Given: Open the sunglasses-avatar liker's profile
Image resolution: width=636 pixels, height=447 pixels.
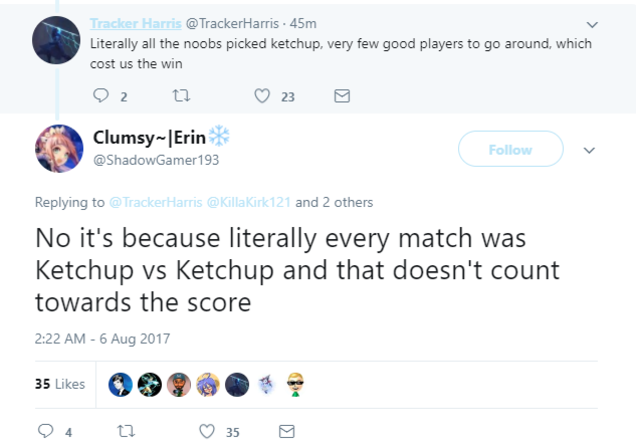Looking at the screenshot, I should coord(295,385).
